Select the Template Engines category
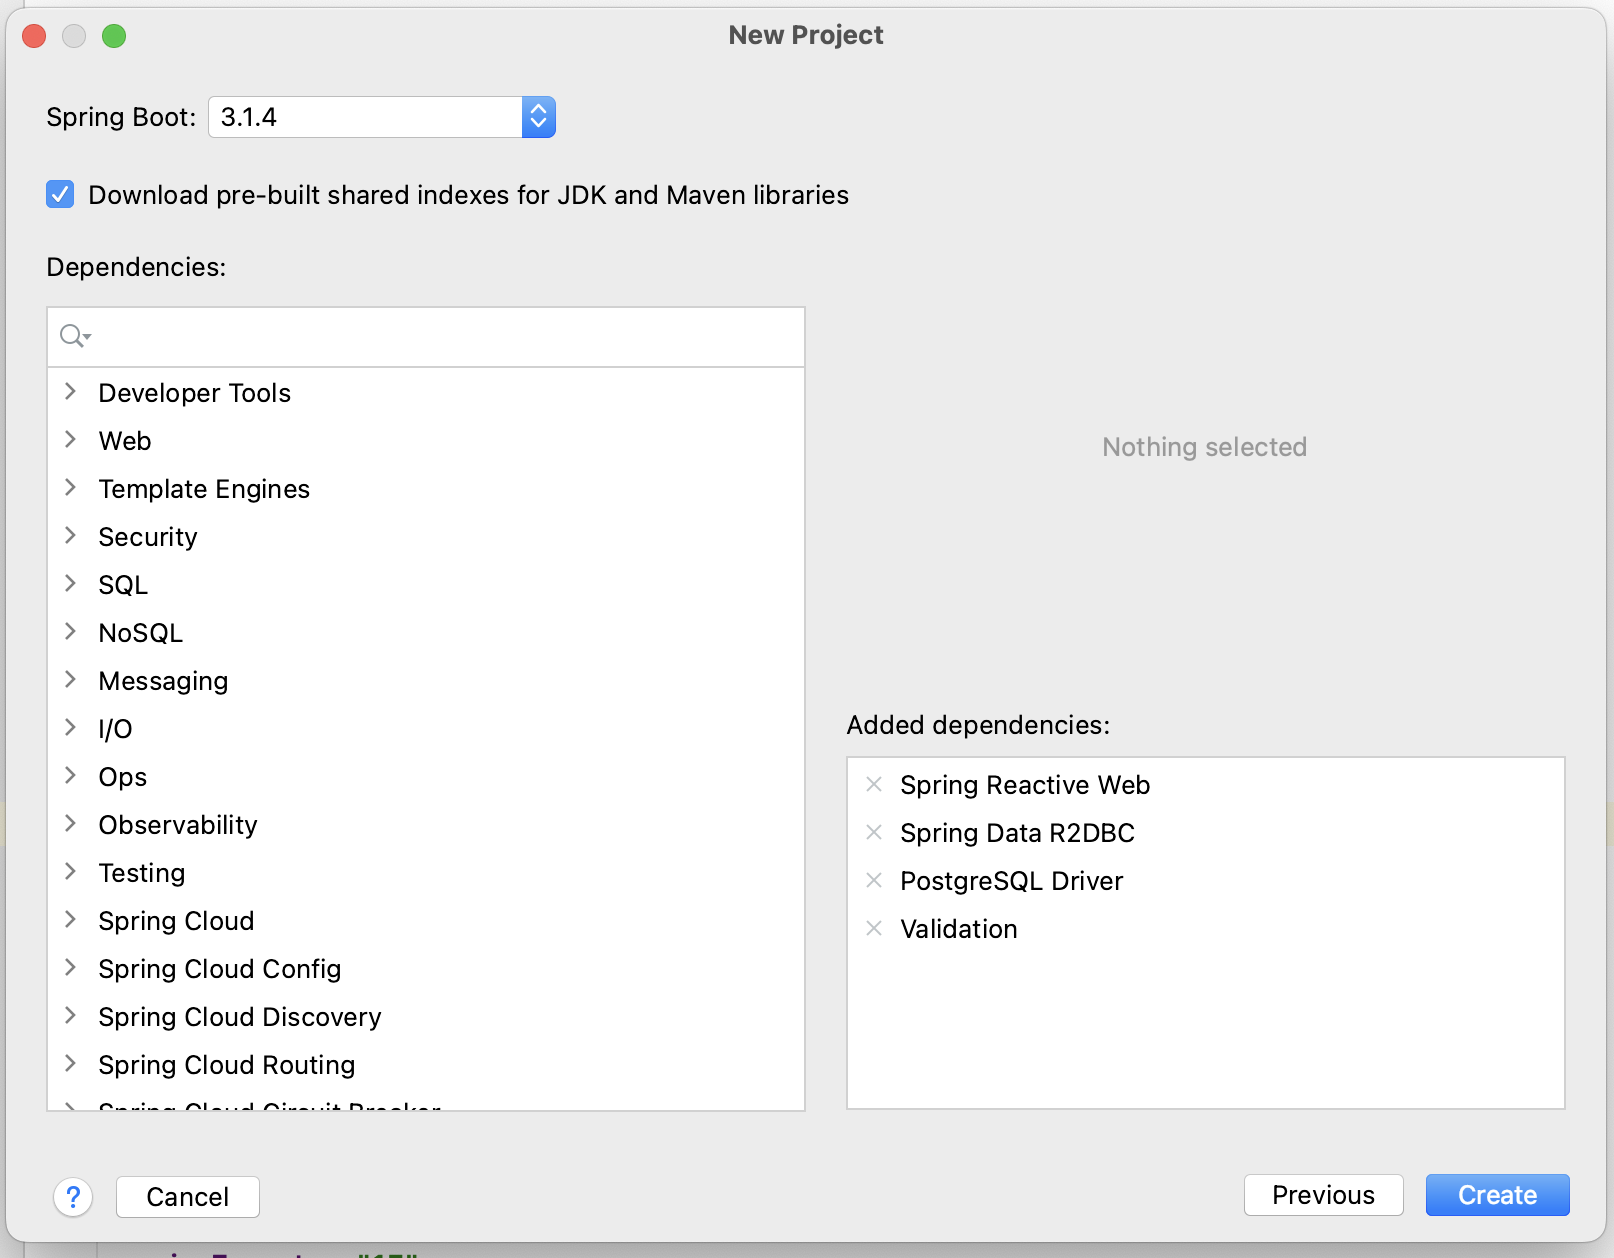The height and width of the screenshot is (1258, 1614). coord(204,489)
